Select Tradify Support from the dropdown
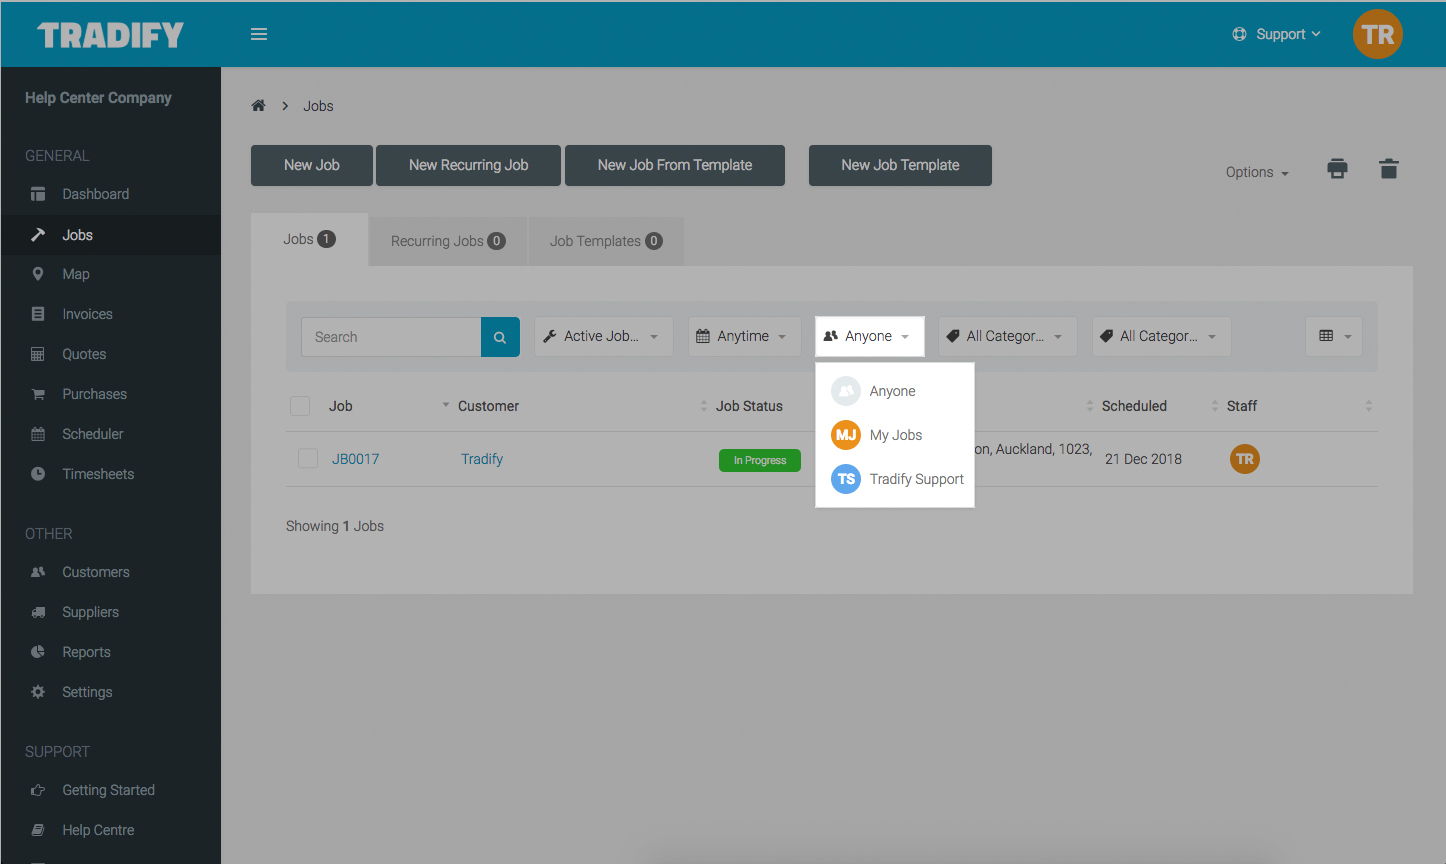 click(x=895, y=479)
